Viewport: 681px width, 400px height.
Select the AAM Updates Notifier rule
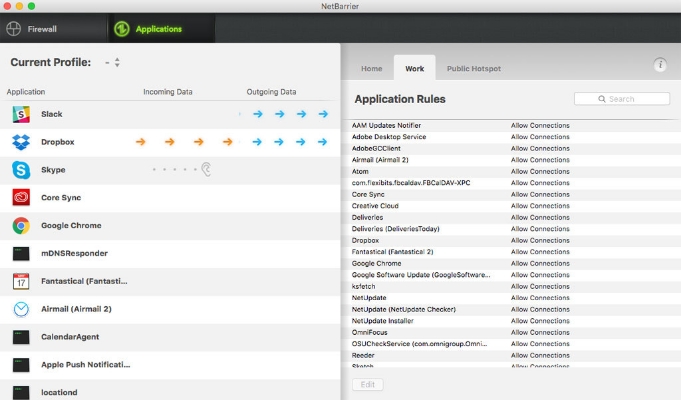tap(387, 126)
